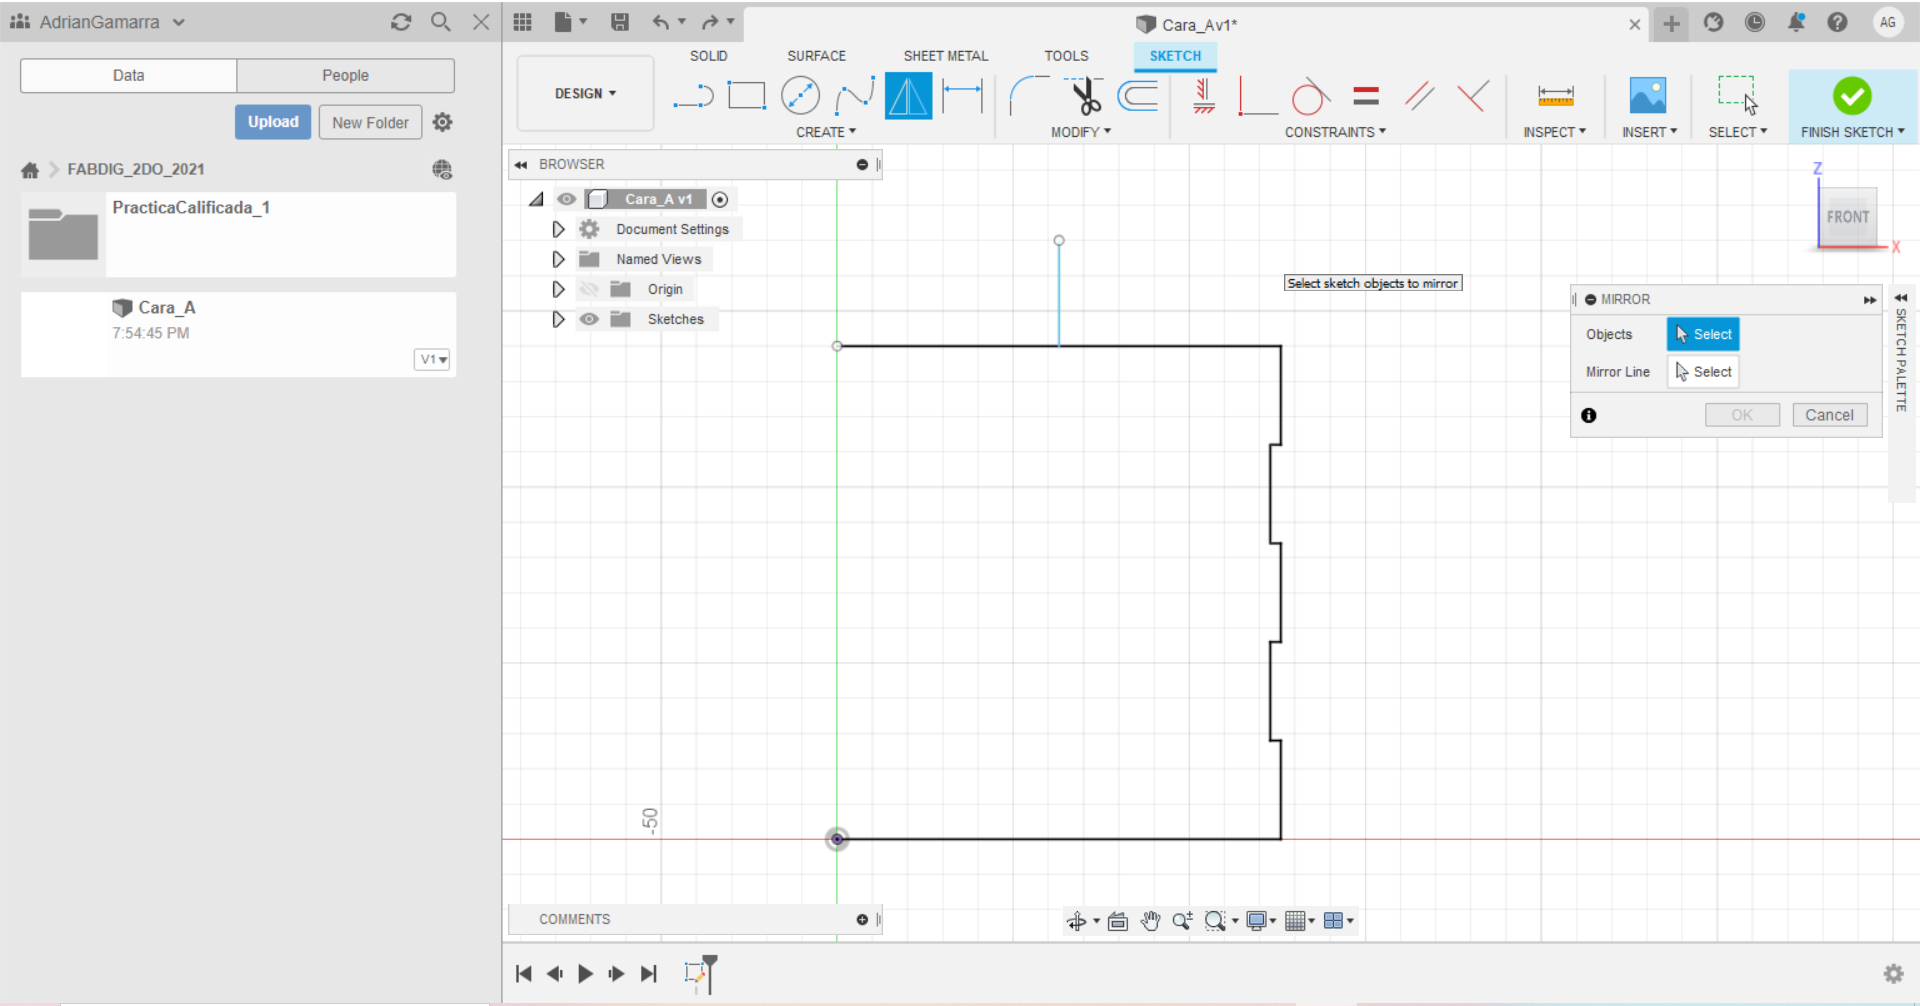Screen dimensions: 1920x1006
Task: Toggle visibility of Sketches folder
Action: click(x=589, y=319)
